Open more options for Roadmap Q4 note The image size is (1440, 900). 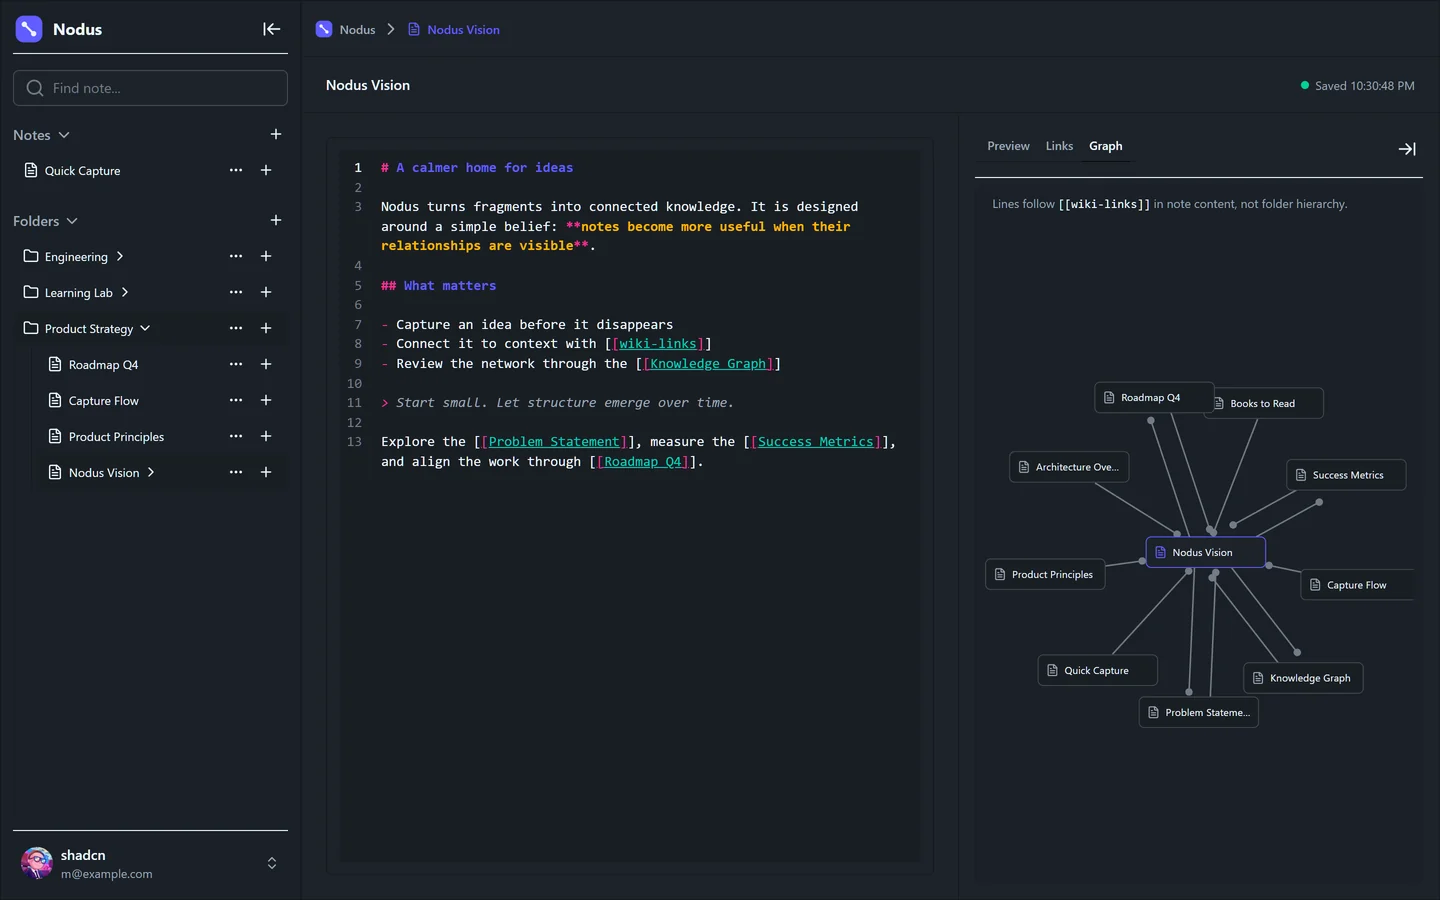[x=236, y=364]
